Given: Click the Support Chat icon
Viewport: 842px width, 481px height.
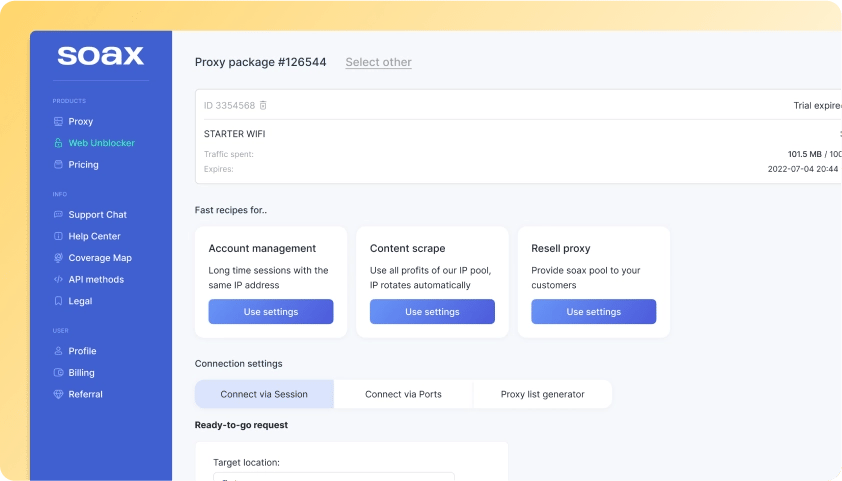Looking at the screenshot, I should tap(58, 215).
